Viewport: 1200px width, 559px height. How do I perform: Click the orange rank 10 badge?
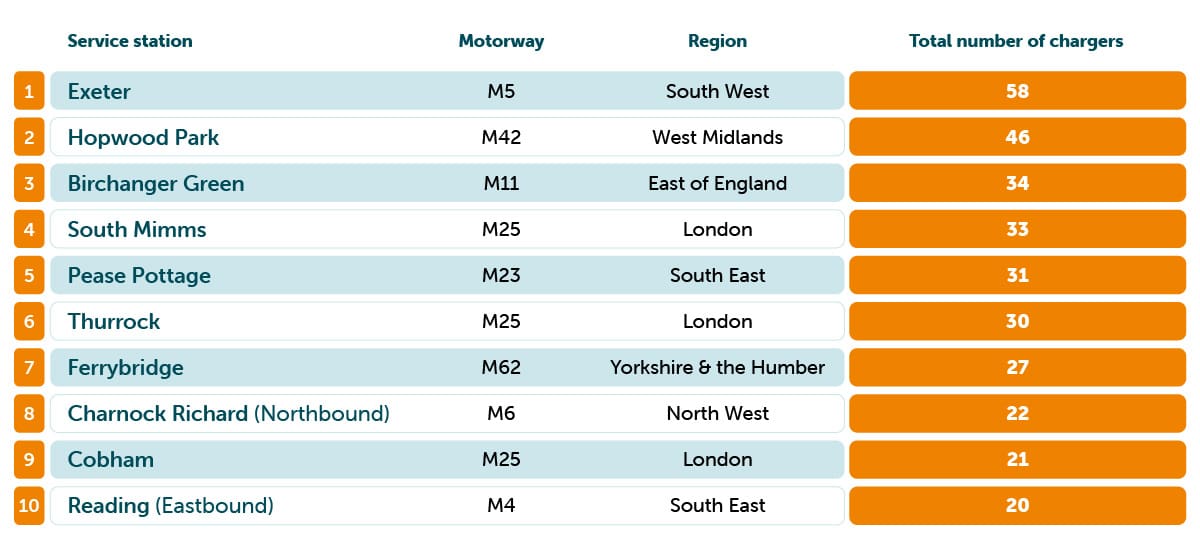(x=29, y=505)
